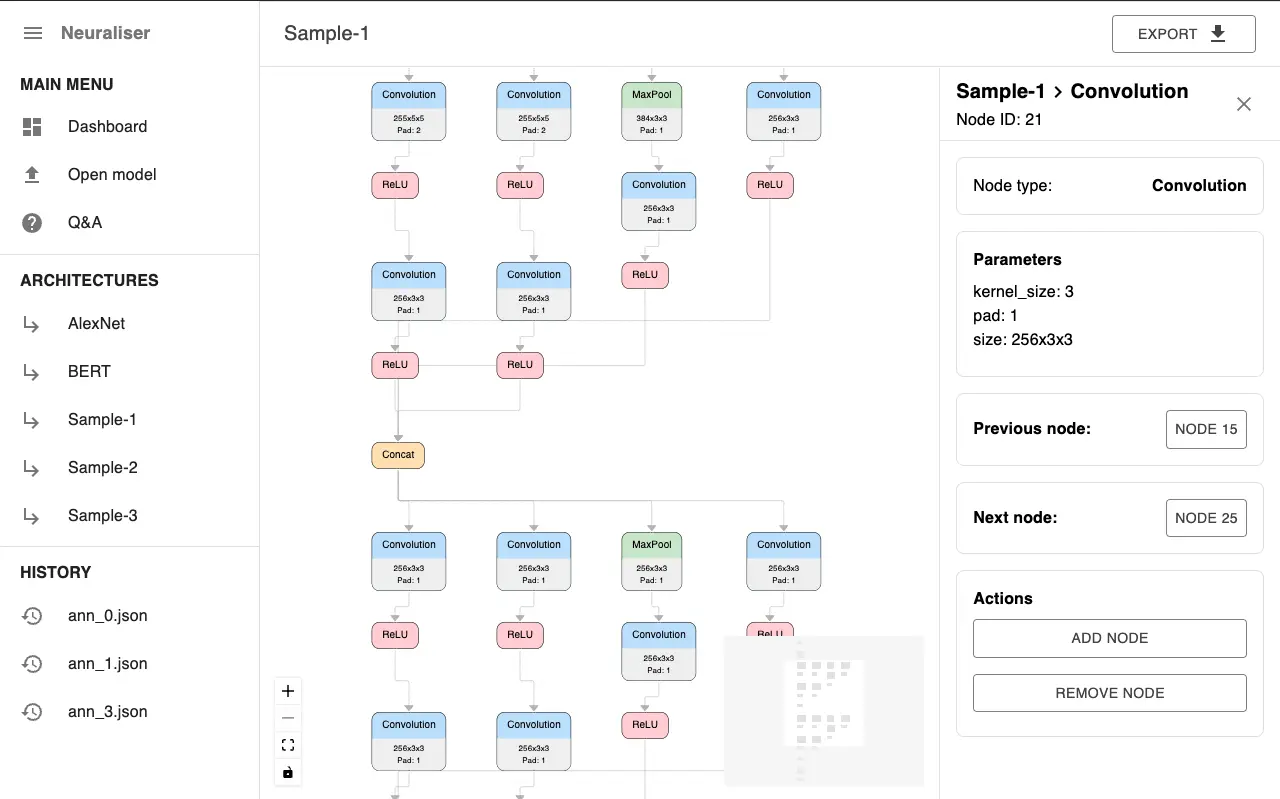Zoom in on the graph canvas
The image size is (1280, 799).
288,691
